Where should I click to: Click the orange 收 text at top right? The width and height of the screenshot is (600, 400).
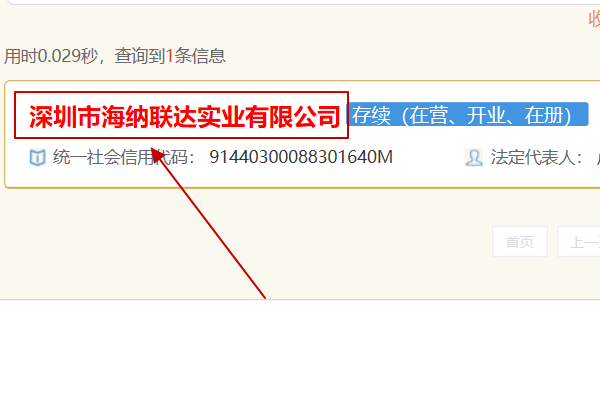point(594,18)
